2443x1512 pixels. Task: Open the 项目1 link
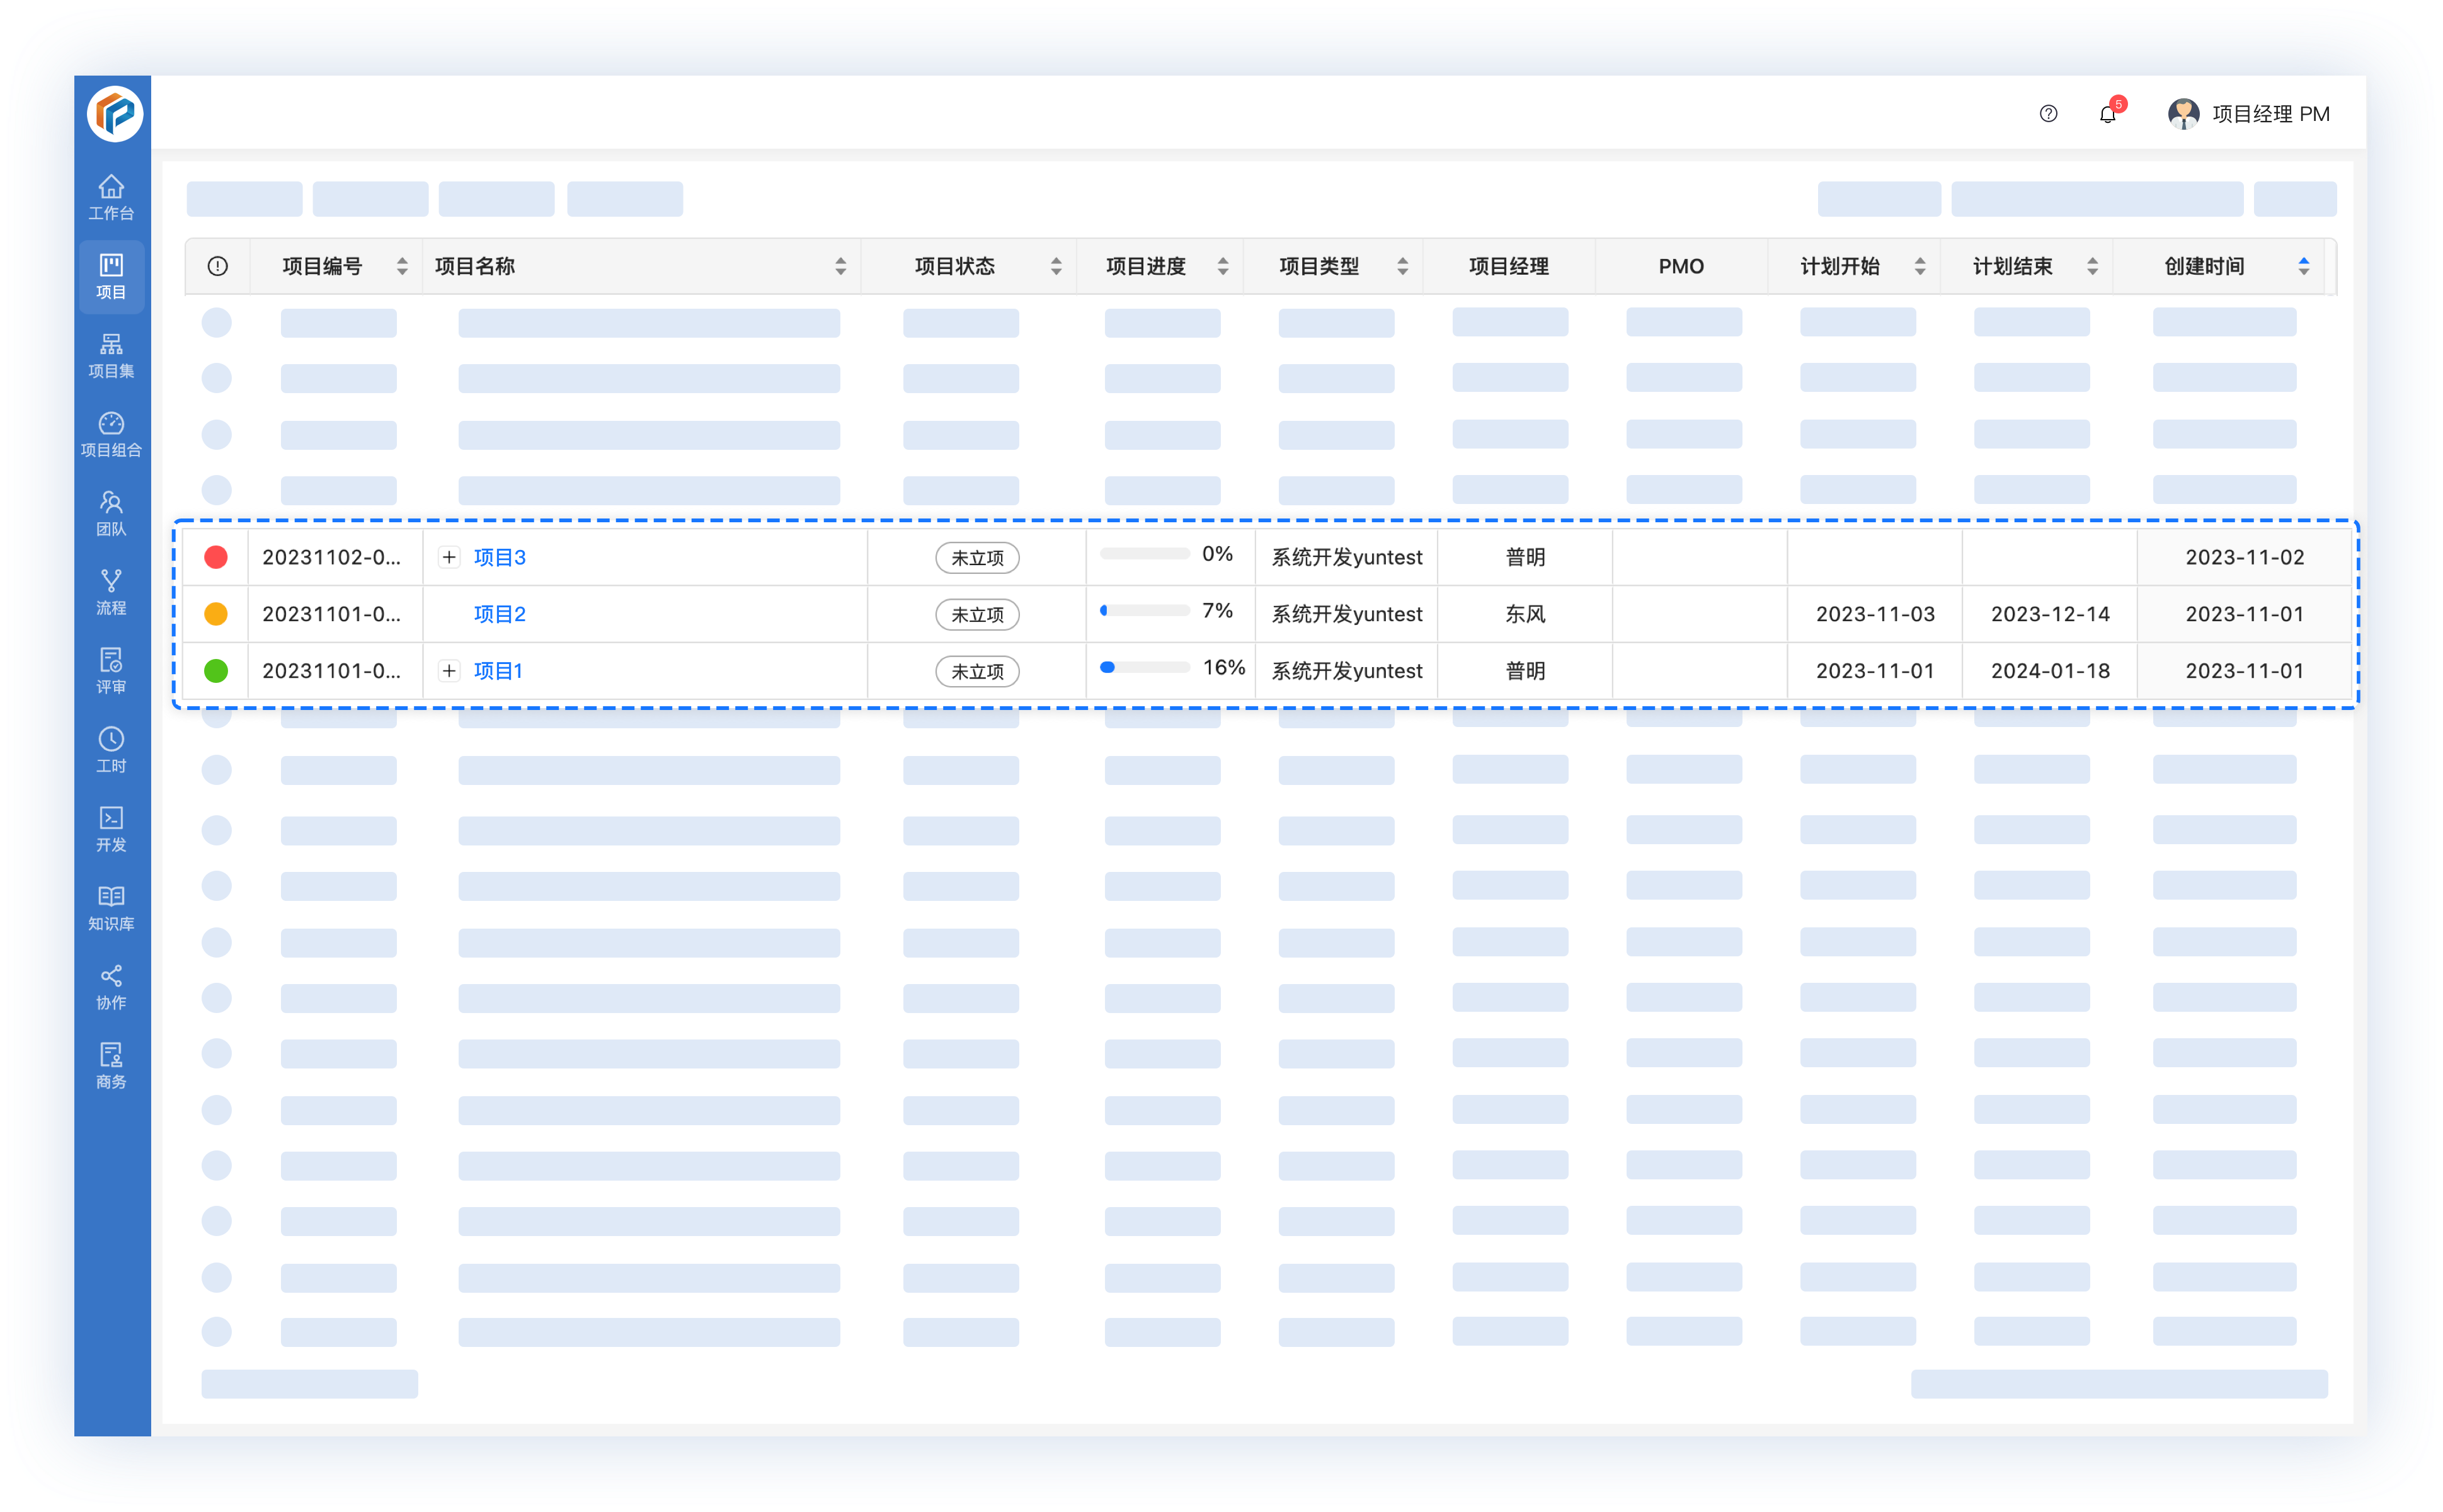coord(498,671)
